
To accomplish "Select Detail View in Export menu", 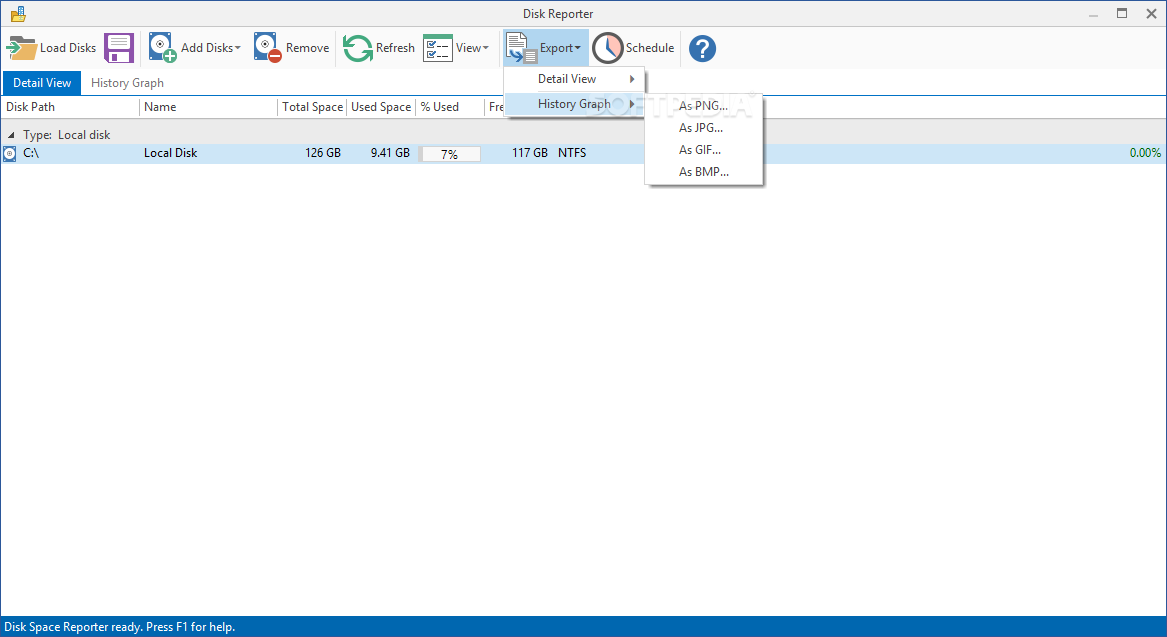I will (x=575, y=79).
